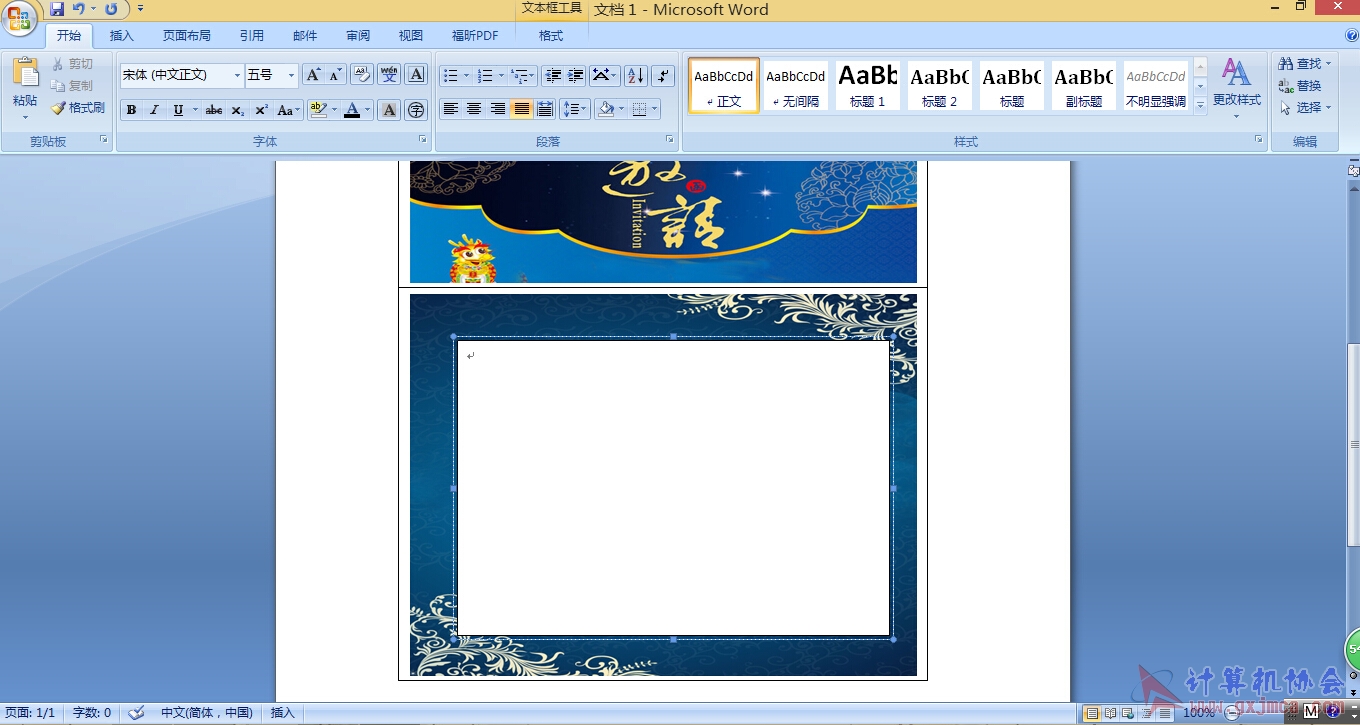Click Replace (替换) button

[1300, 86]
